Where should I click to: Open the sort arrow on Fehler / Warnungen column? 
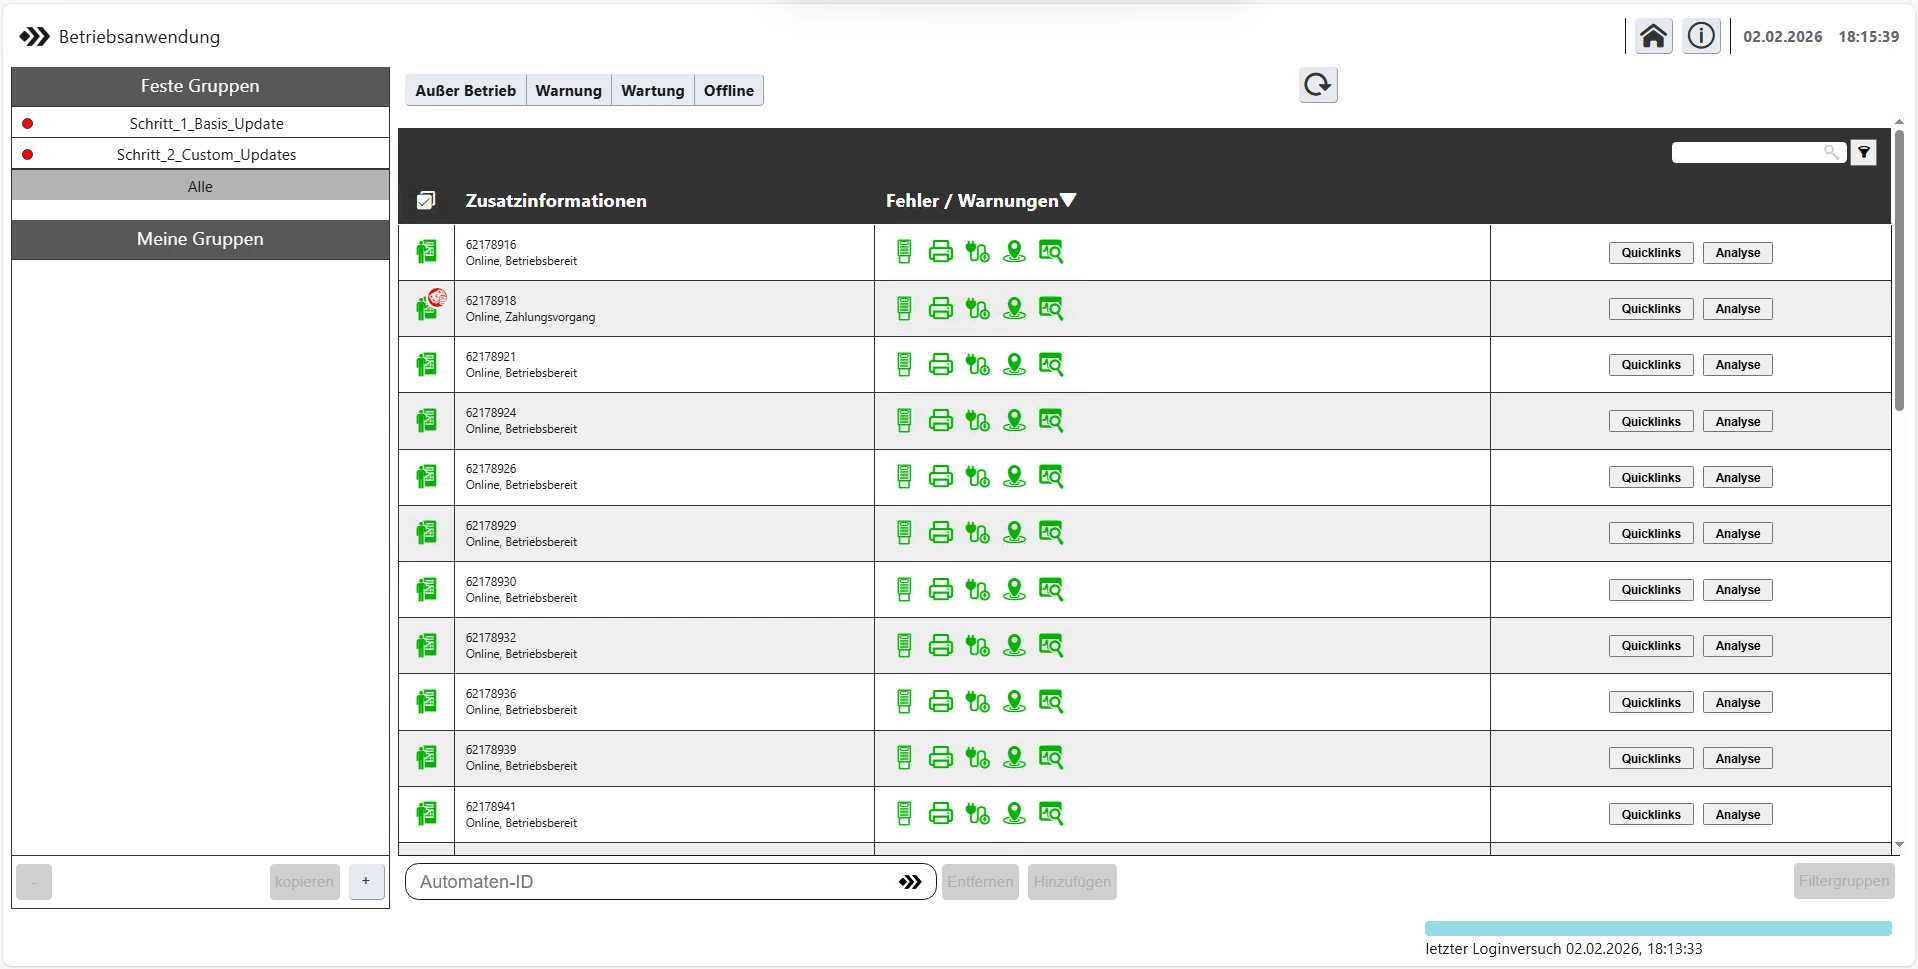coord(1069,199)
